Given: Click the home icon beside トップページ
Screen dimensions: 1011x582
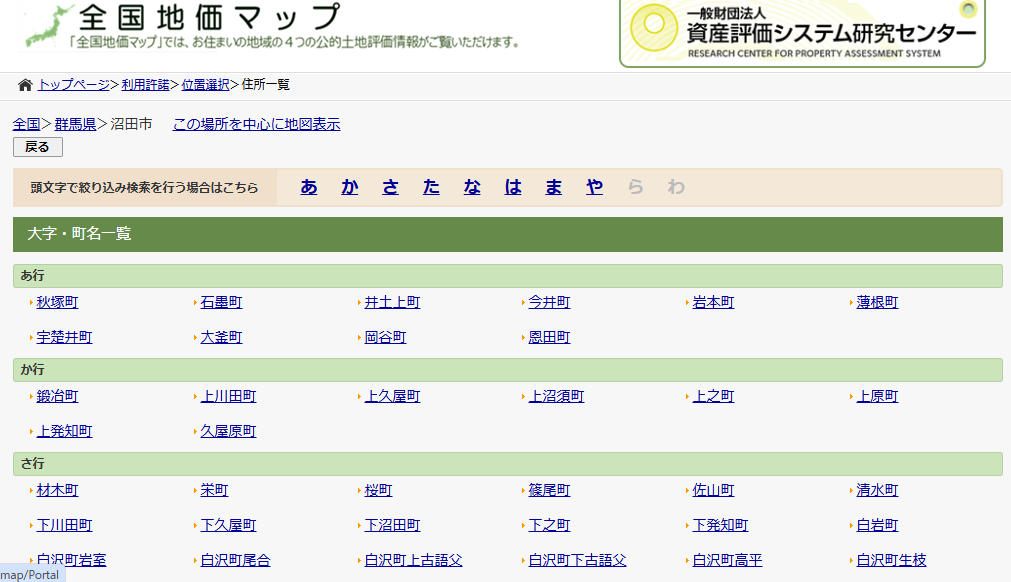Looking at the screenshot, I should click(25, 85).
